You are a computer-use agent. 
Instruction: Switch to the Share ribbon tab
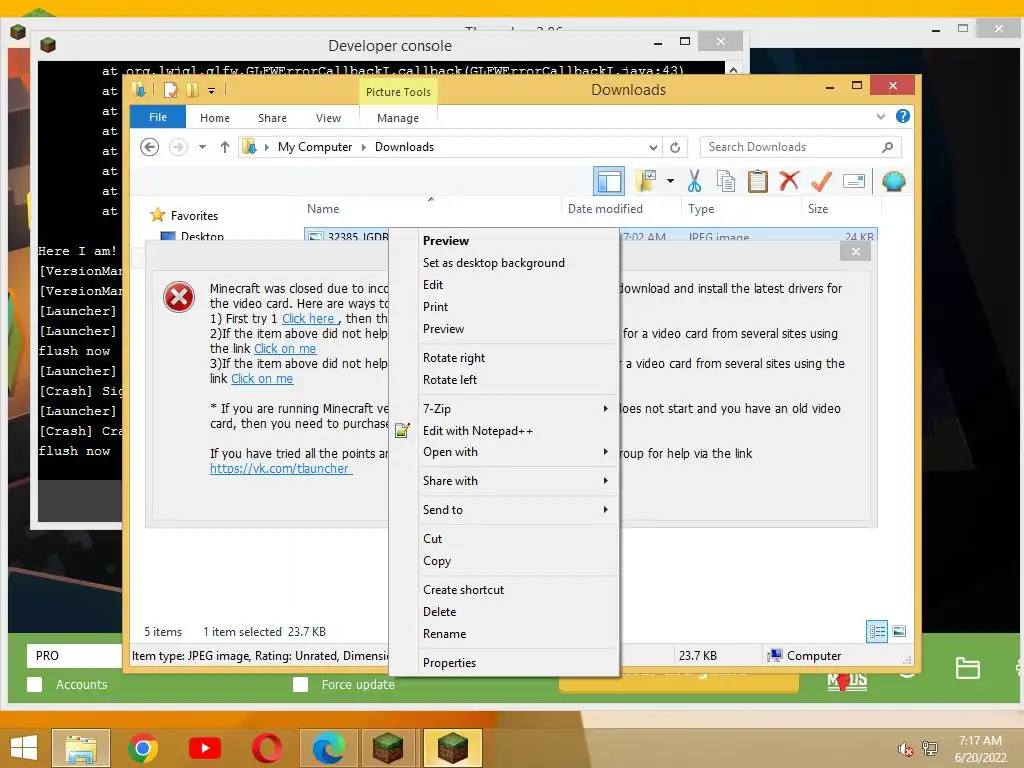tap(272, 118)
